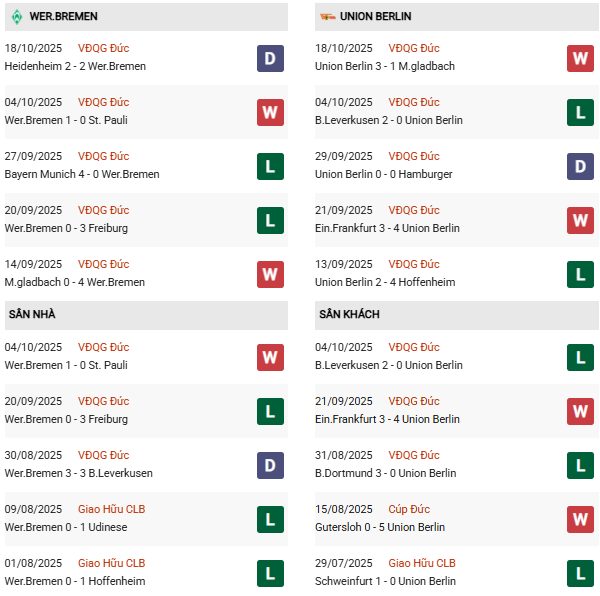Open the Wer.Bremen 0 - 1 Hoffenheim match
600x596 pixels.
pos(75,581)
